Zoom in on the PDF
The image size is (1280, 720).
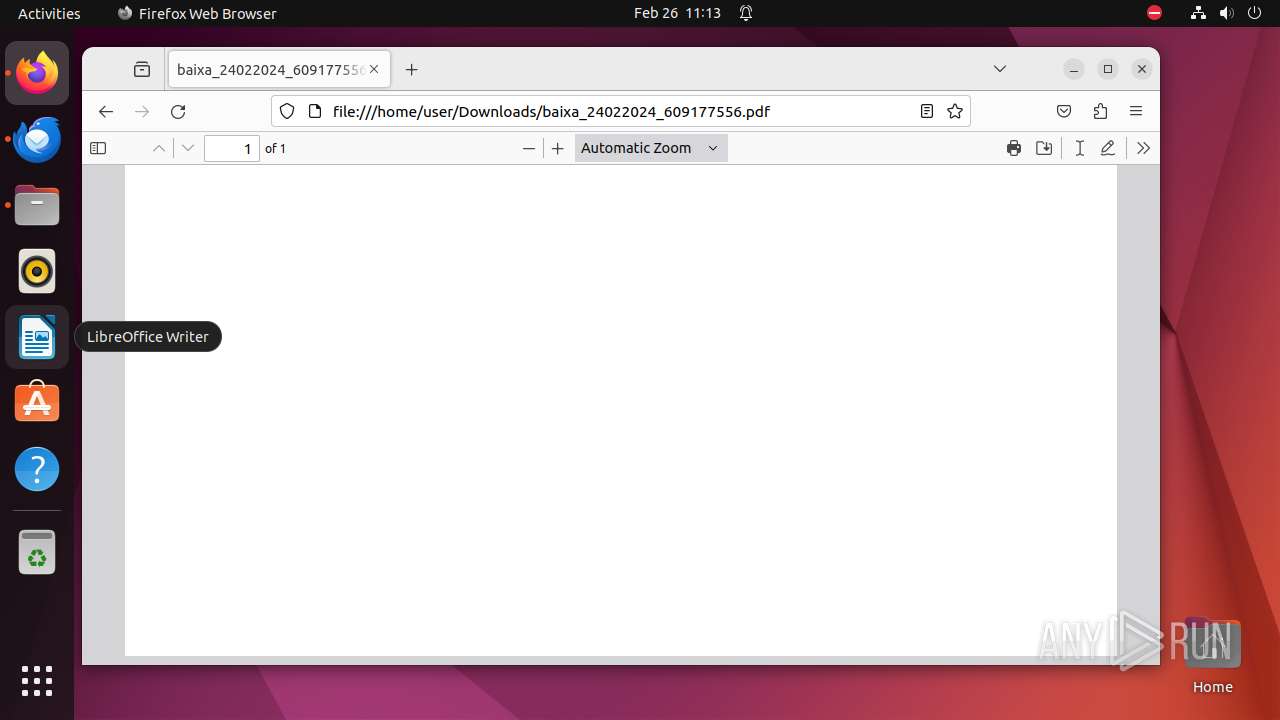coord(558,148)
